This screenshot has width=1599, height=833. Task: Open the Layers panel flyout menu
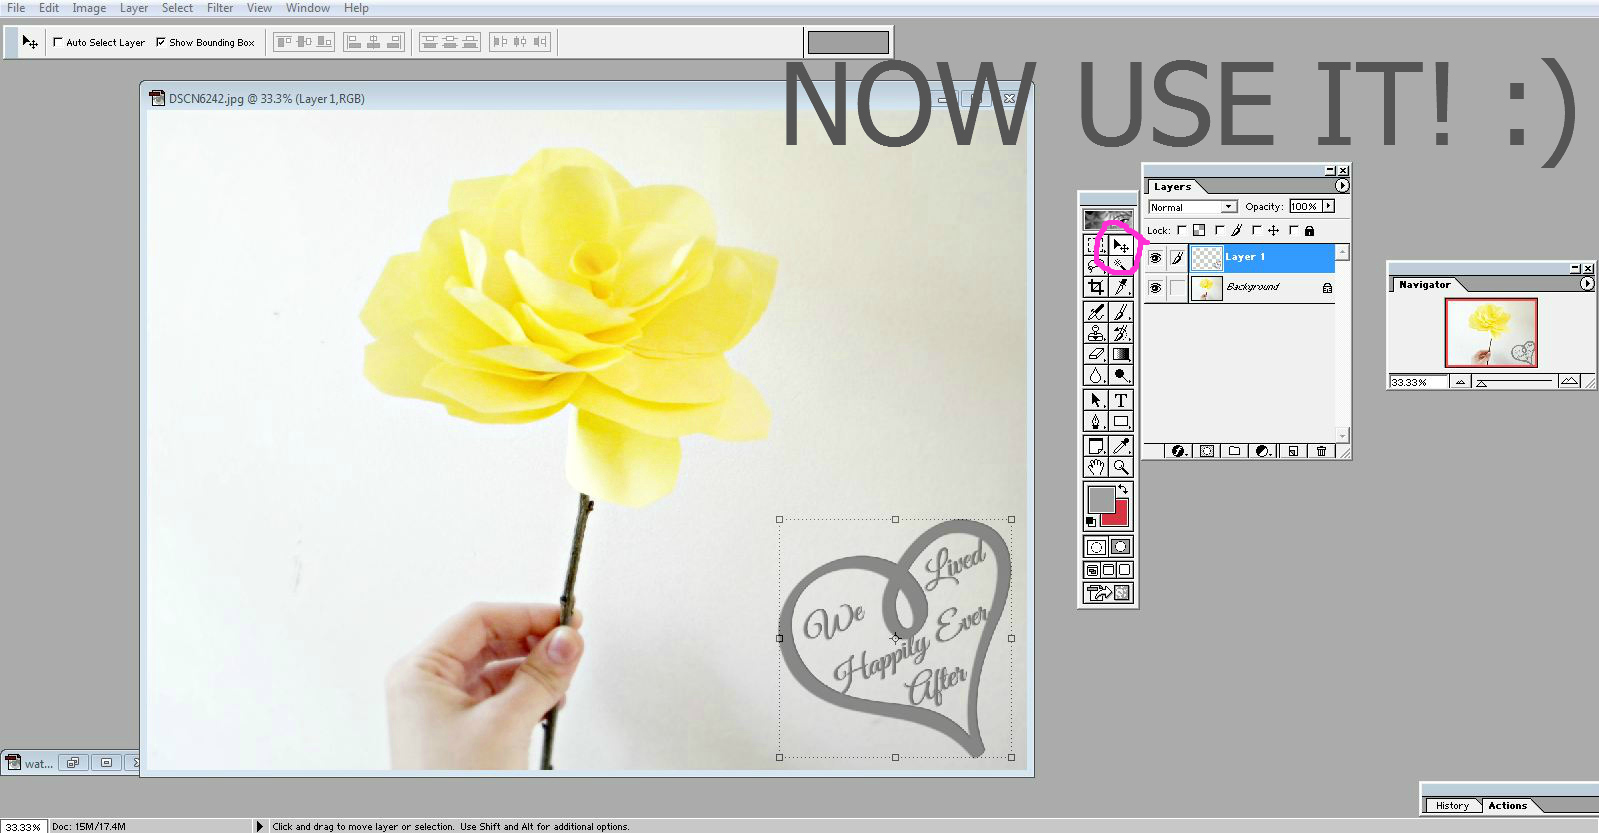[x=1342, y=186]
